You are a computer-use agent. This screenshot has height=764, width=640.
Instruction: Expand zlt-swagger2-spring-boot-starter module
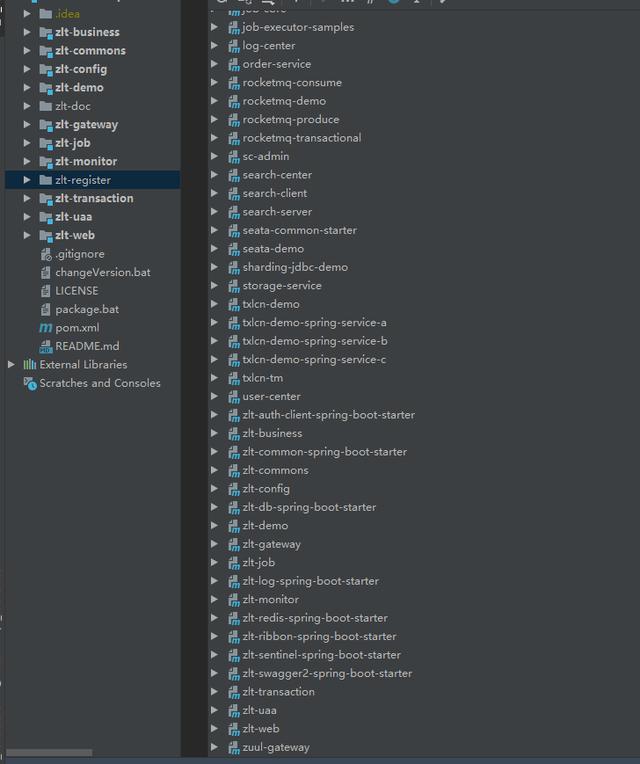point(214,673)
